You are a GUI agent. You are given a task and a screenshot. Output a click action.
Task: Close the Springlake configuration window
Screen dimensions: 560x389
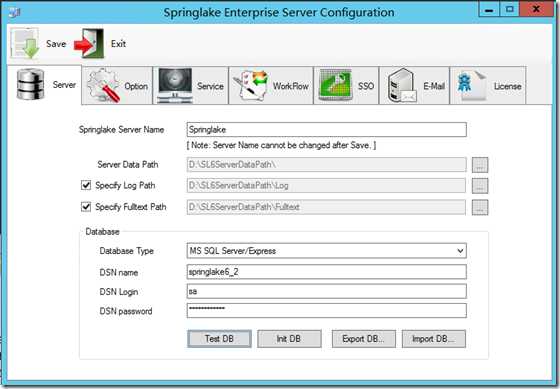[x=536, y=9]
